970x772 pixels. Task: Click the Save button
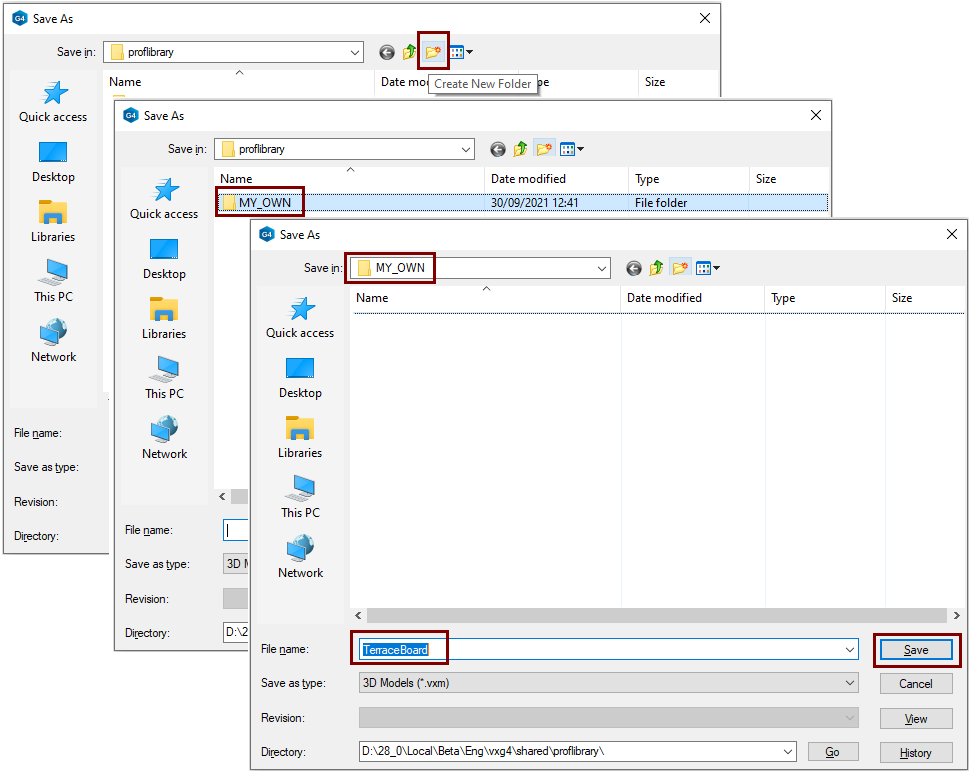(x=916, y=650)
